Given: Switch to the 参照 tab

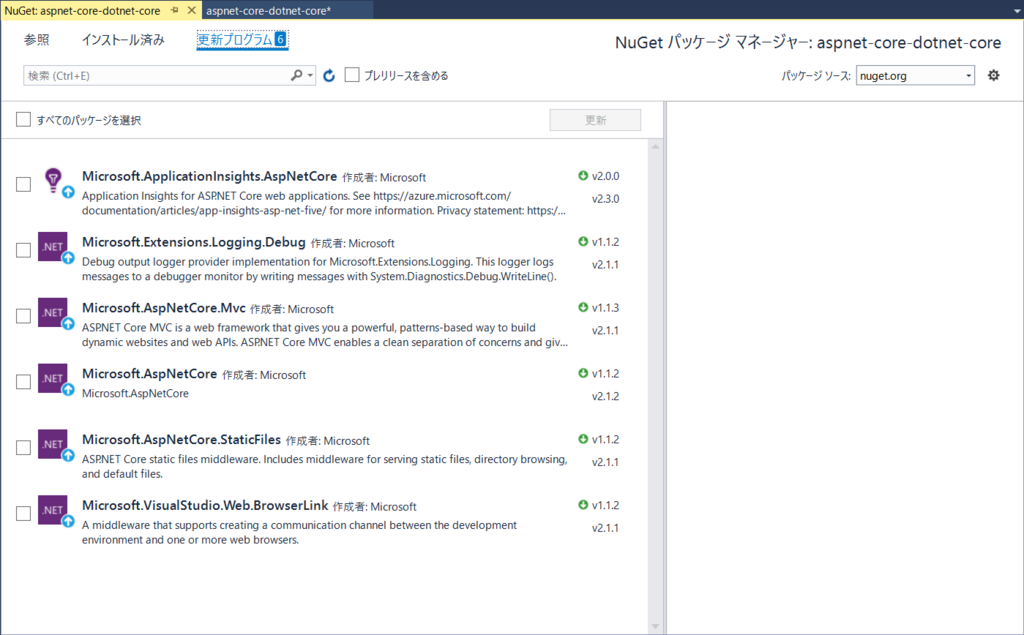Looking at the screenshot, I should pyautogui.click(x=37, y=40).
